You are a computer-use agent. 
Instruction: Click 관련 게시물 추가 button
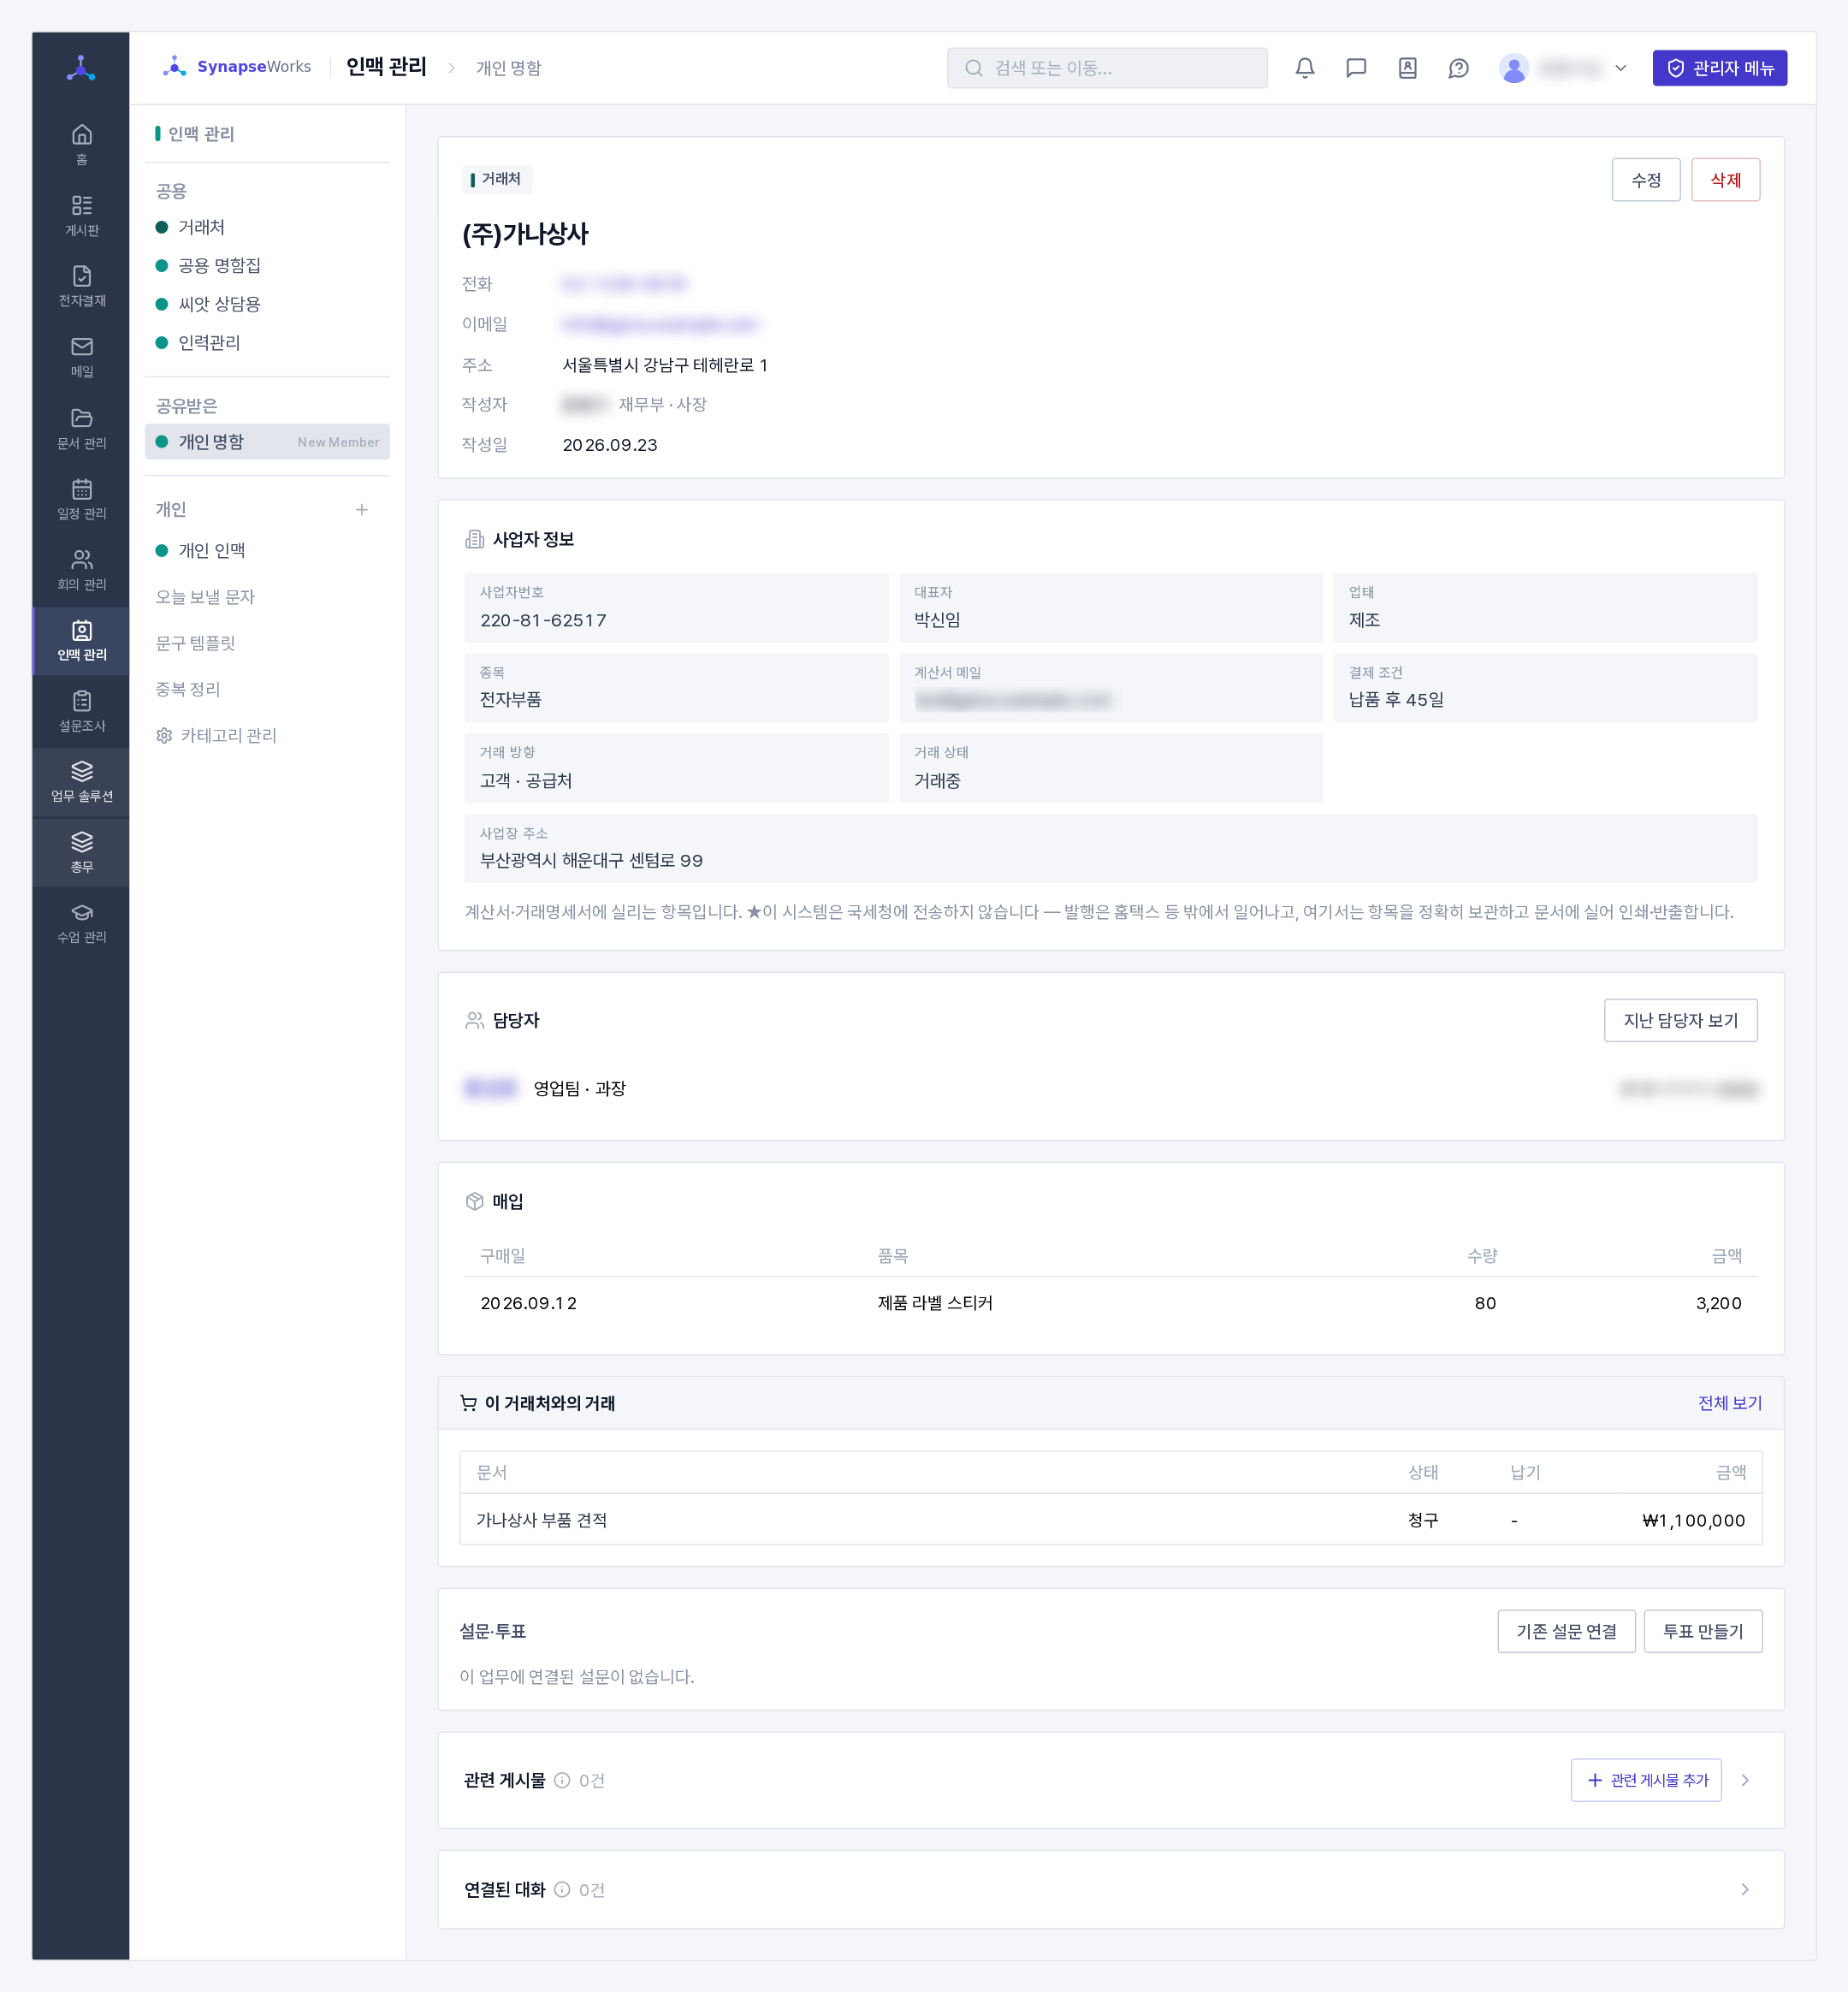pyautogui.click(x=1646, y=1780)
